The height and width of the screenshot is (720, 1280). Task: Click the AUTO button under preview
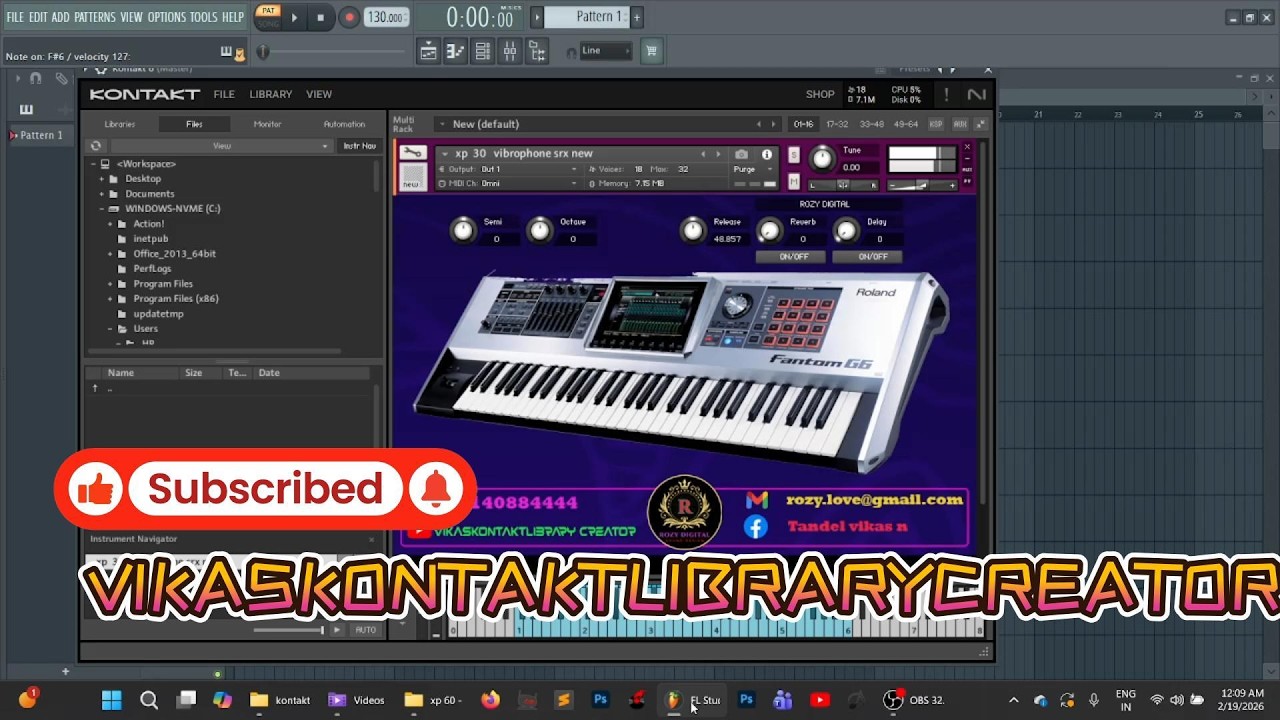[366, 630]
